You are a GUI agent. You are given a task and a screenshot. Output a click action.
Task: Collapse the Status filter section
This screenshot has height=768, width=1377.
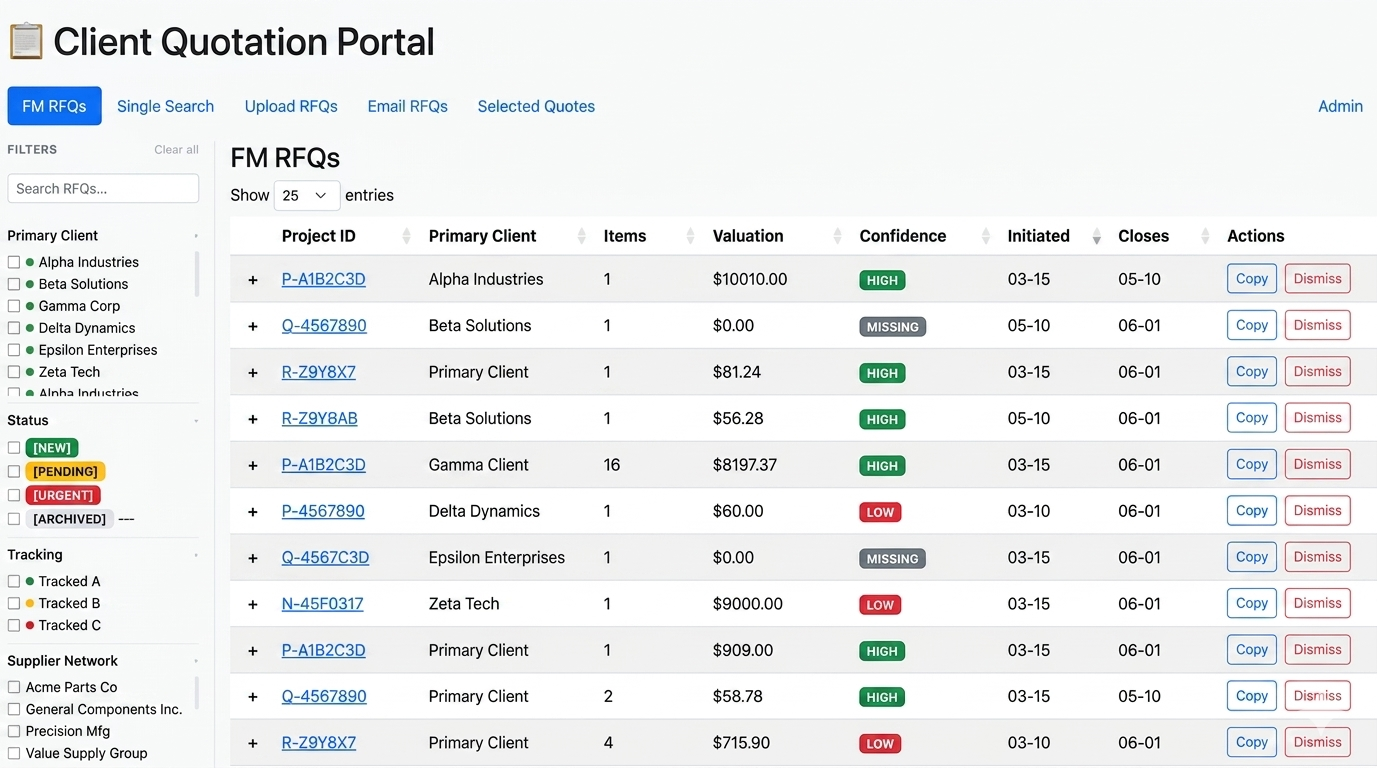(x=196, y=421)
